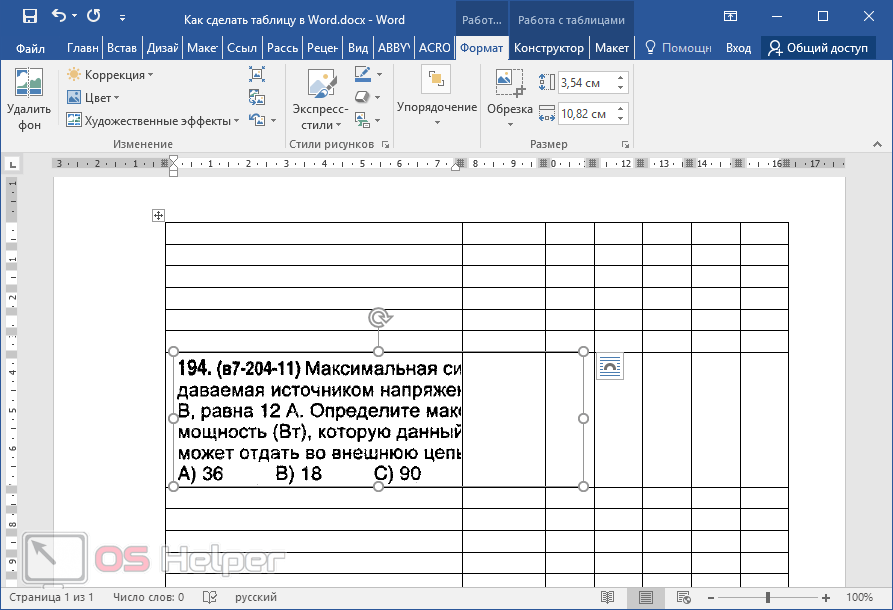Screen dimensions: 893x610
Task: Open the Файл menu tab
Action: pos(30,48)
